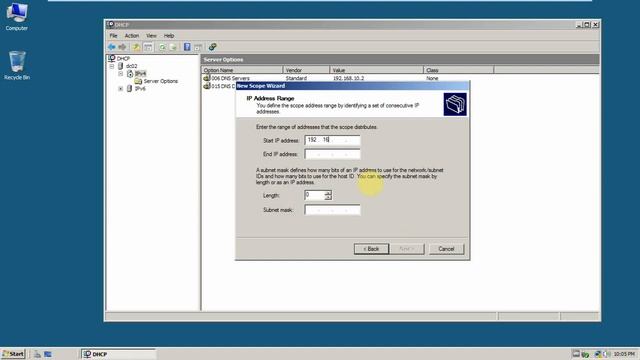640x360 pixels.
Task: Cancel the New Scope Wizard
Action: [446, 249]
